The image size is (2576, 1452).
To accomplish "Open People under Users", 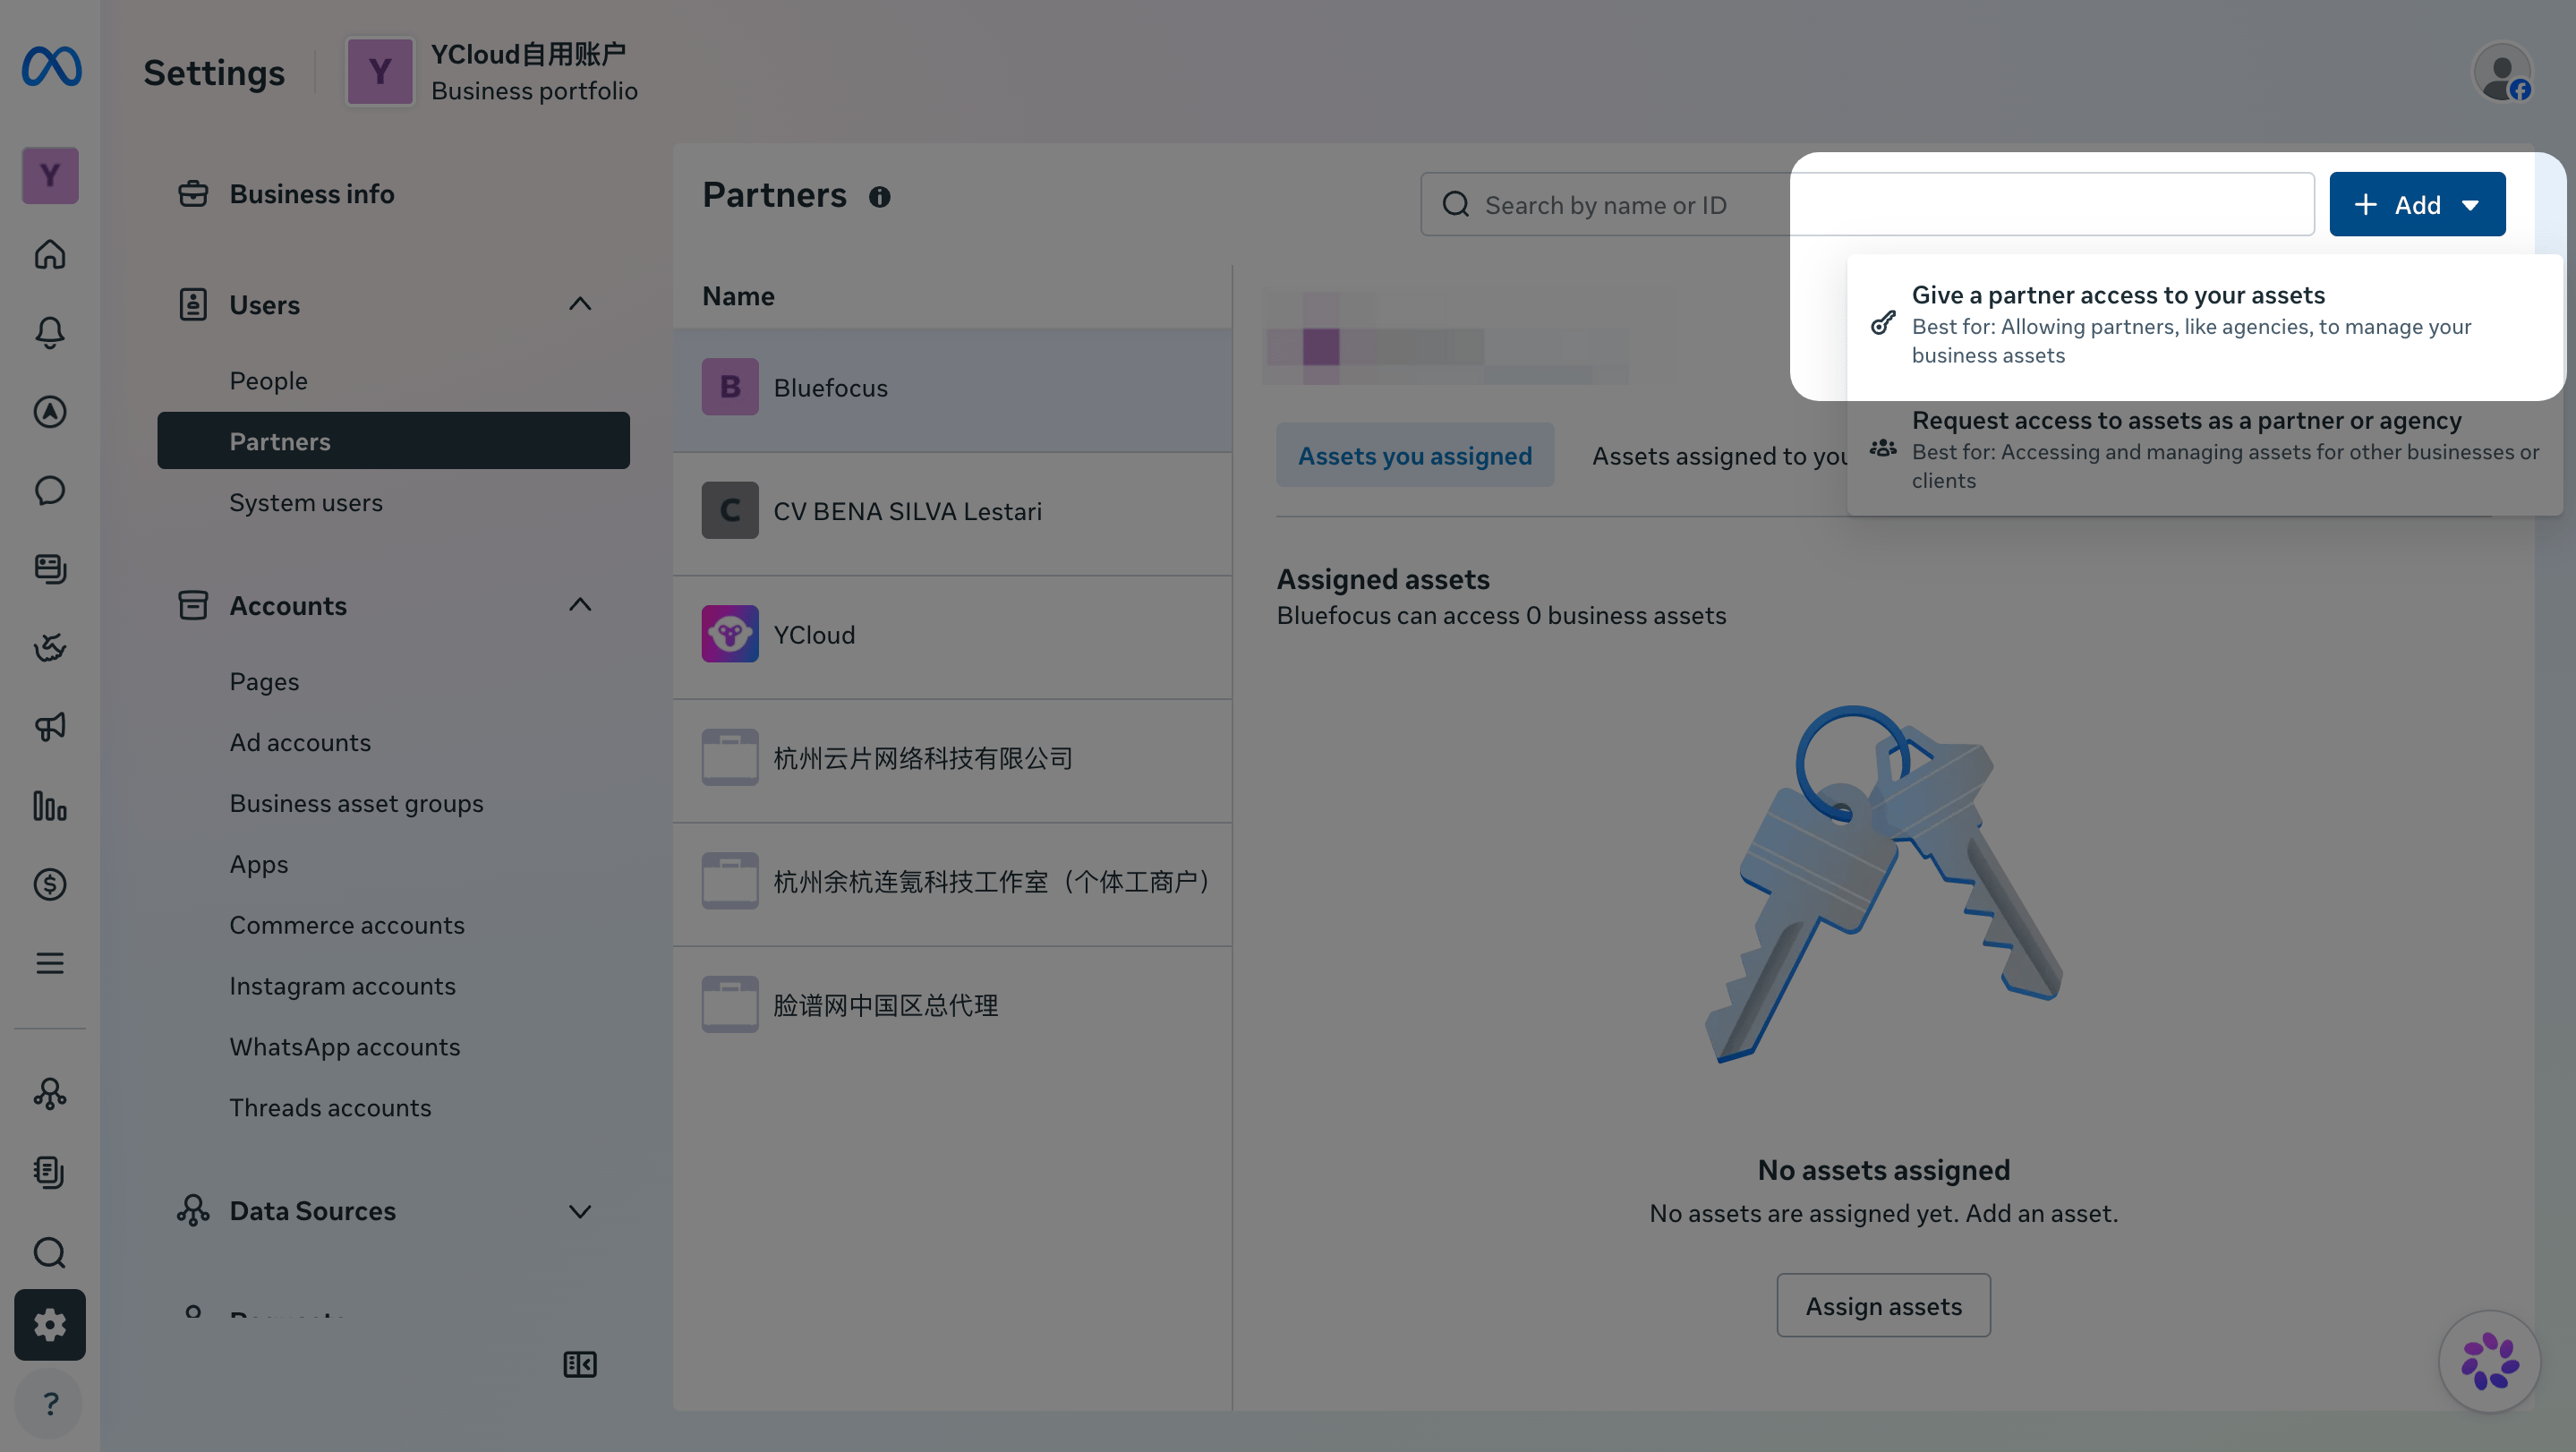I will [268, 380].
